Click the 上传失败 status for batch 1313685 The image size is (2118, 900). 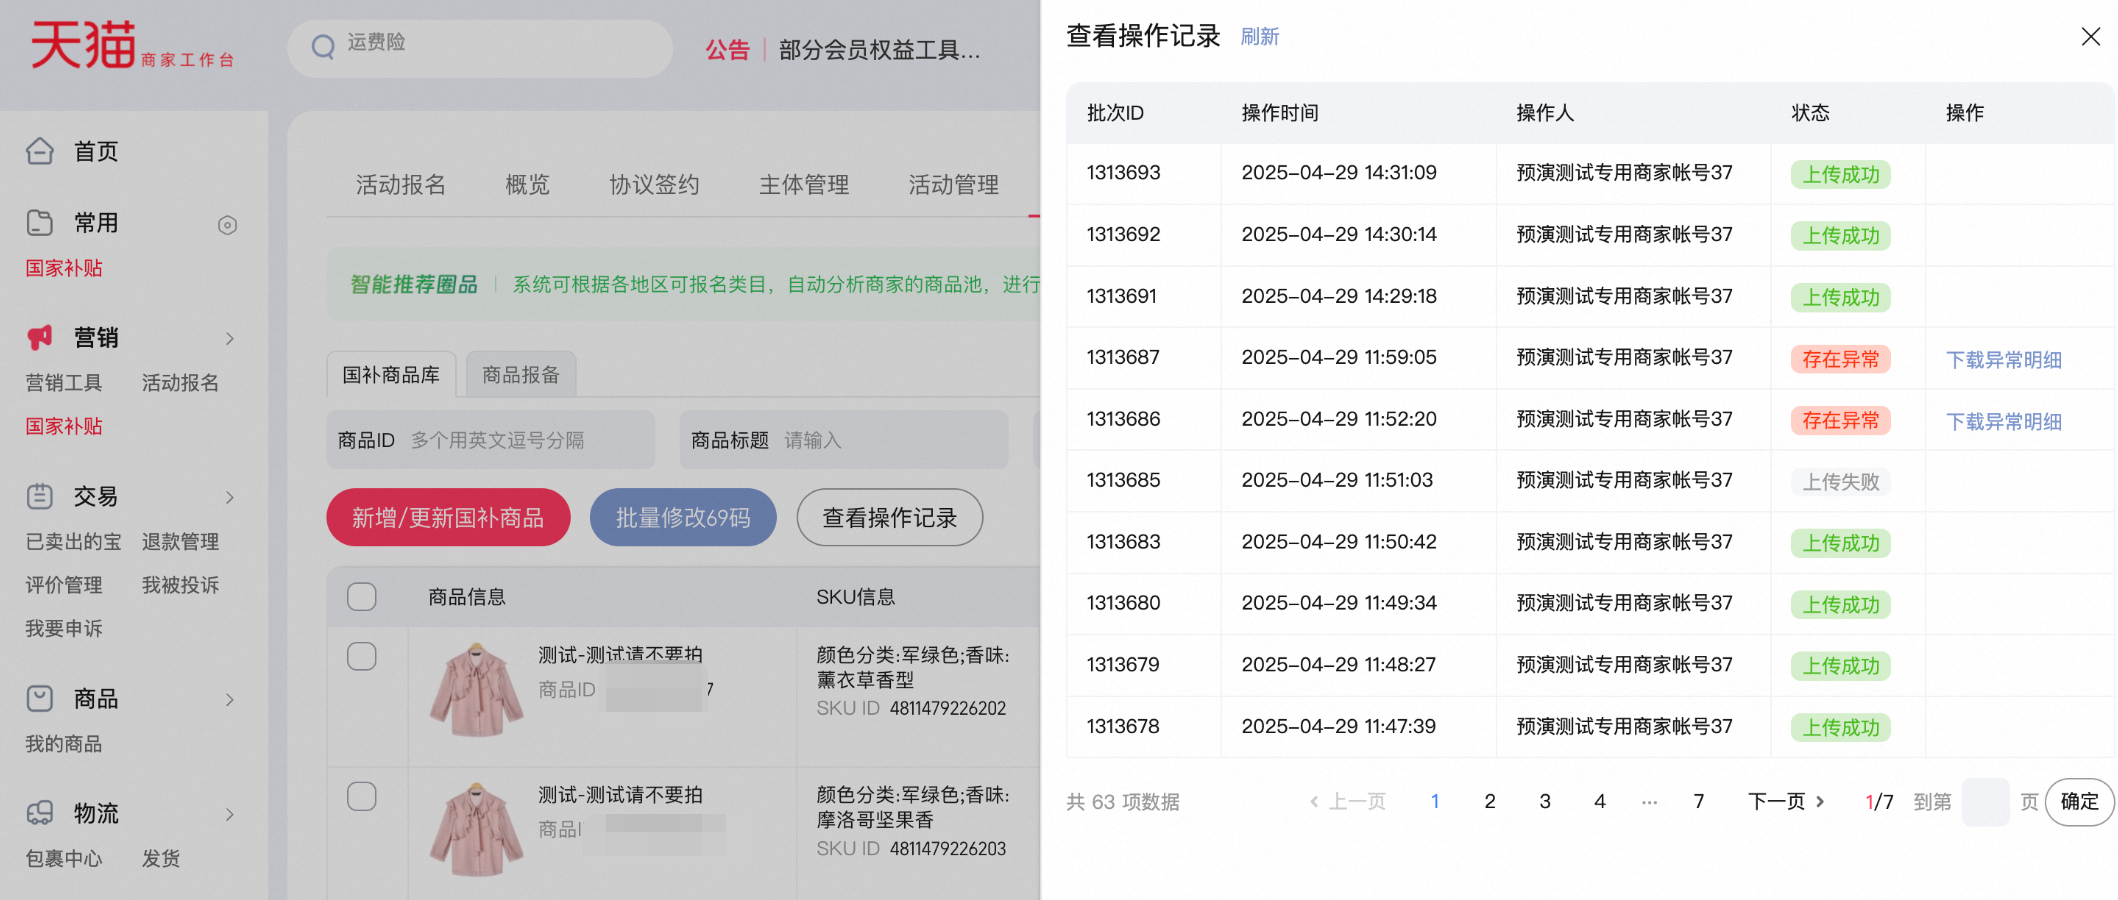1841,482
